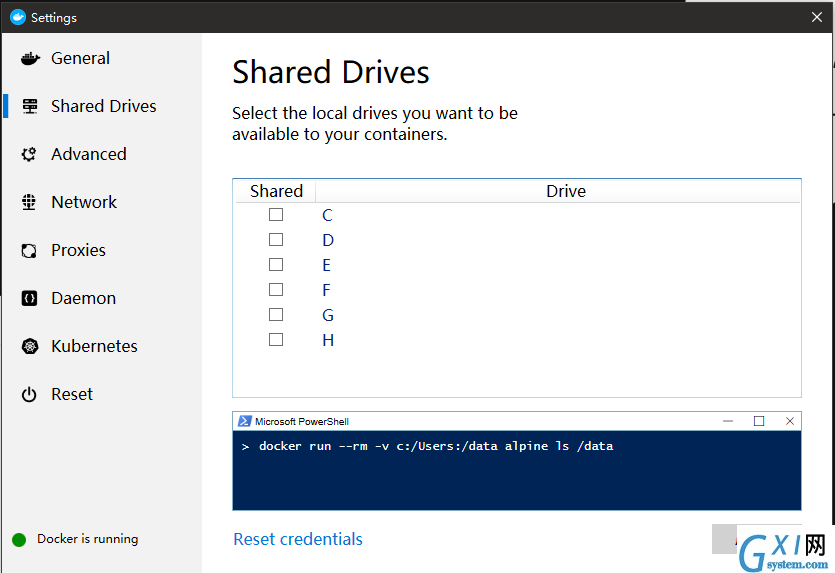
Task: Click the PowerShell sample minimize button
Action: [728, 421]
